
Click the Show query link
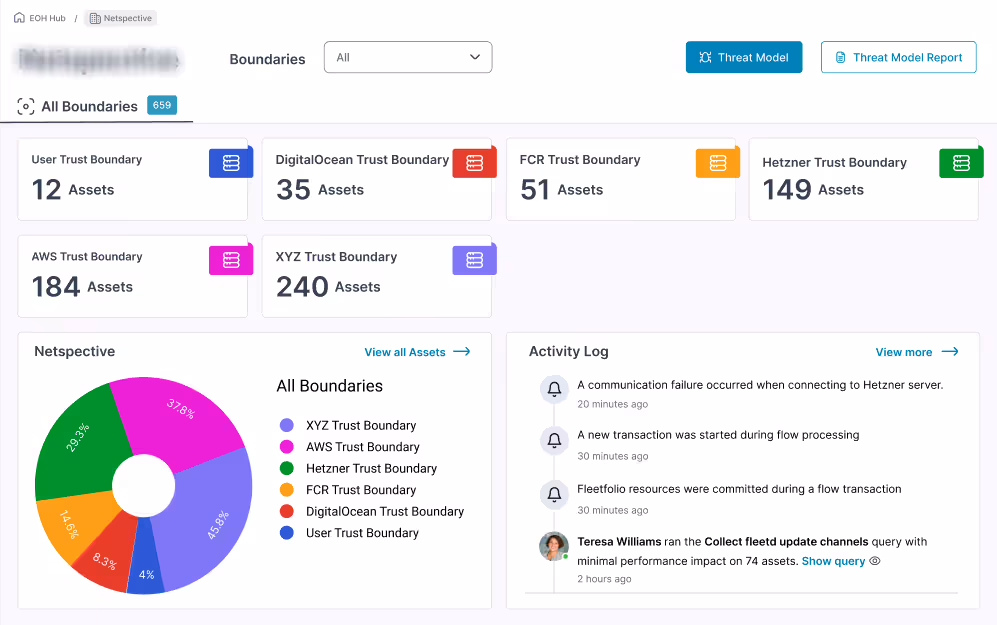[x=833, y=561]
